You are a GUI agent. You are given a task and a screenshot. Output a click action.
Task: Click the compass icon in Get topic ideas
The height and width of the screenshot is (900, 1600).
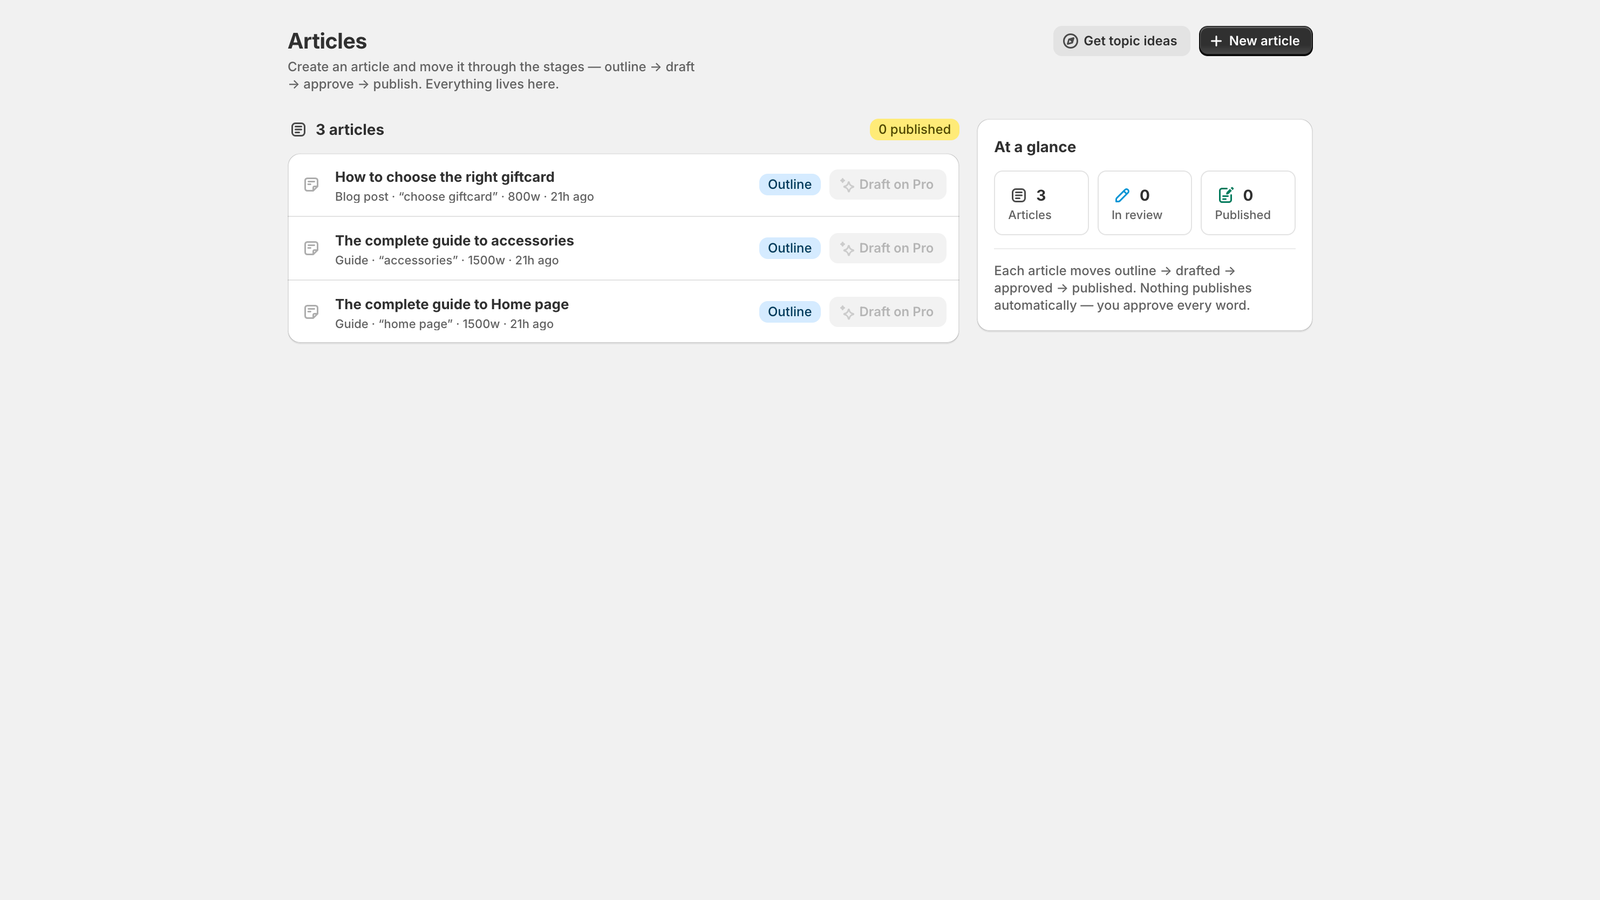1070,41
